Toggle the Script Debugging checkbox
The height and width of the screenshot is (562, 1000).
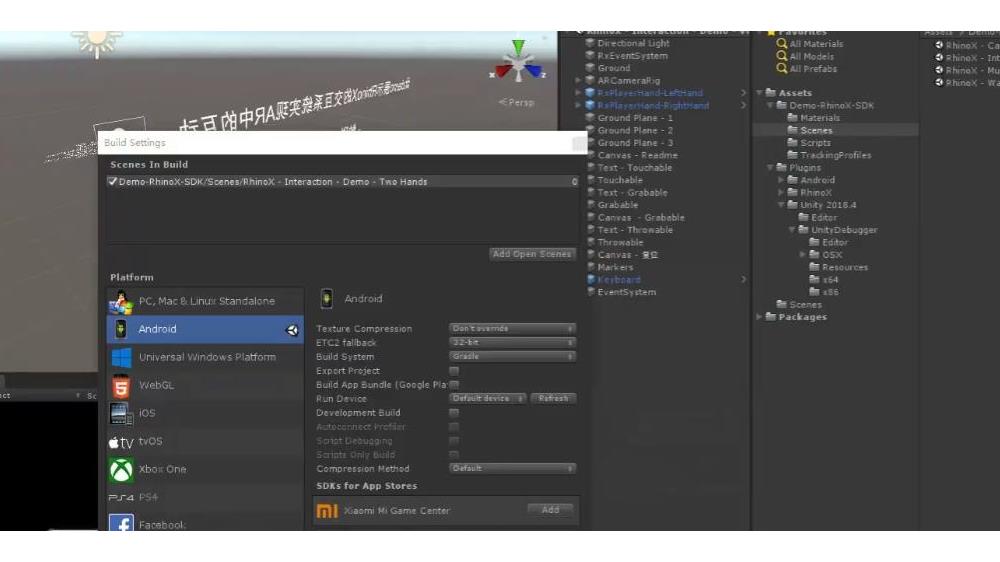point(454,441)
